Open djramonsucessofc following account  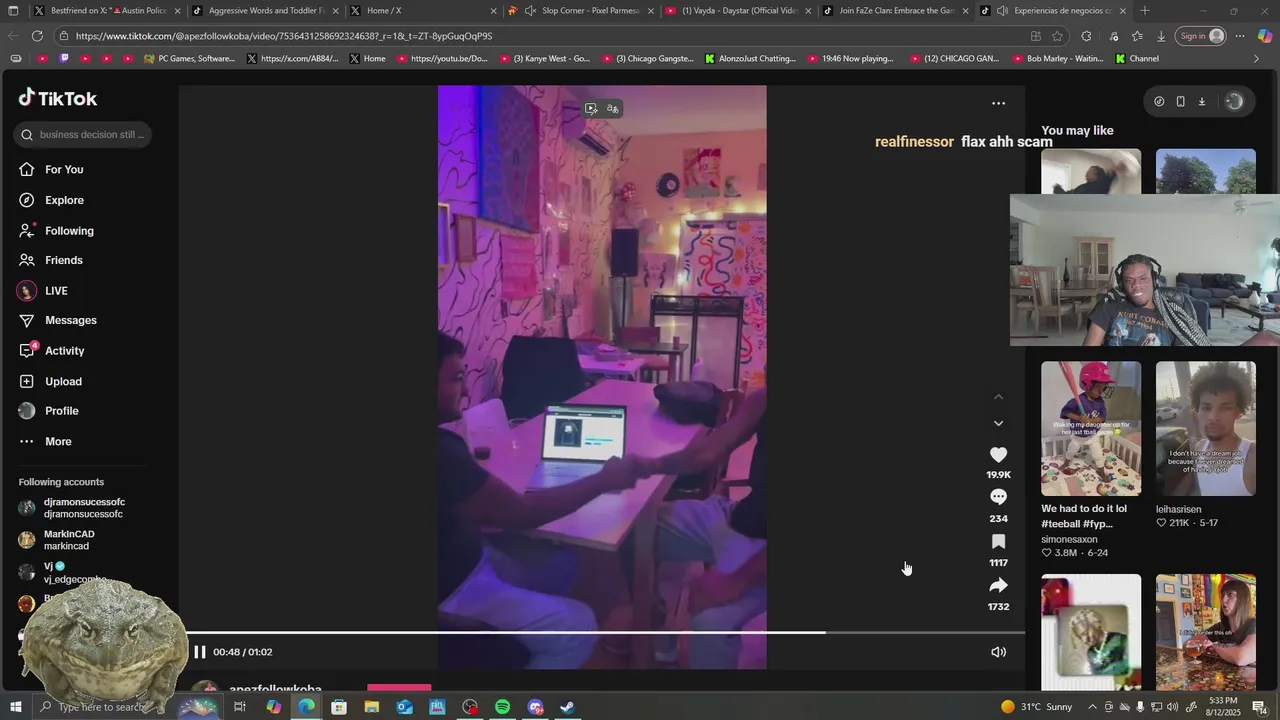point(84,508)
